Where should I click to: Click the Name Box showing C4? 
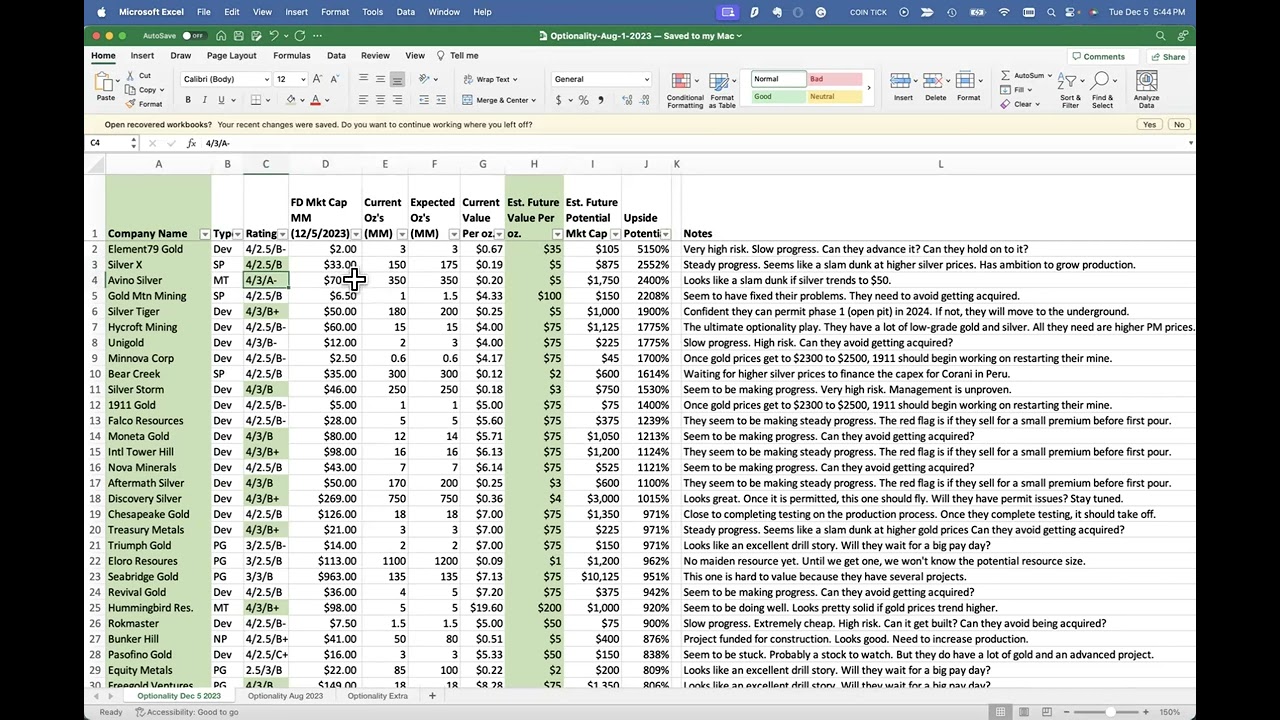(110, 143)
